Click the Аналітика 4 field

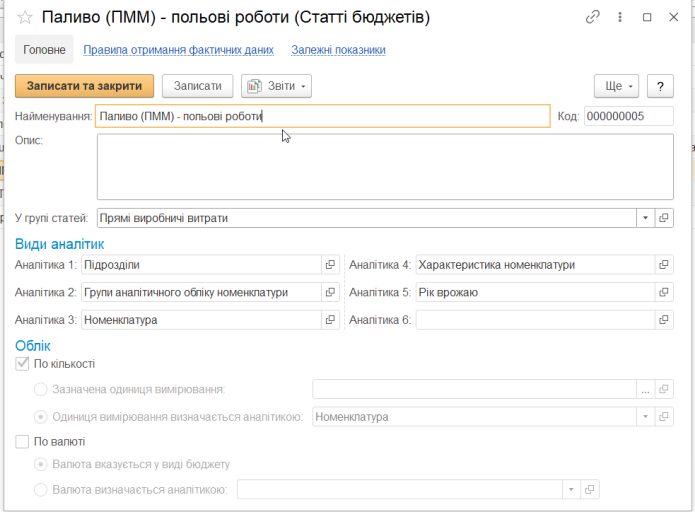click(535, 265)
